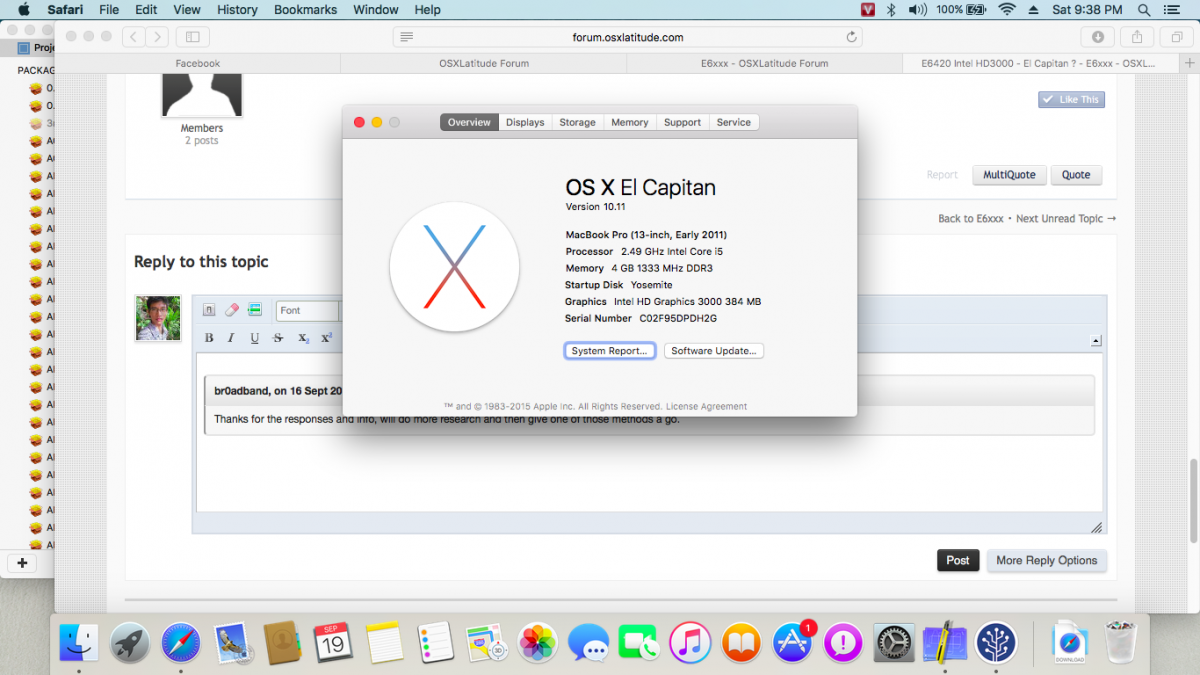Click the forum.osxlatitude.com address bar
This screenshot has height=675, width=1200.
pos(628,37)
